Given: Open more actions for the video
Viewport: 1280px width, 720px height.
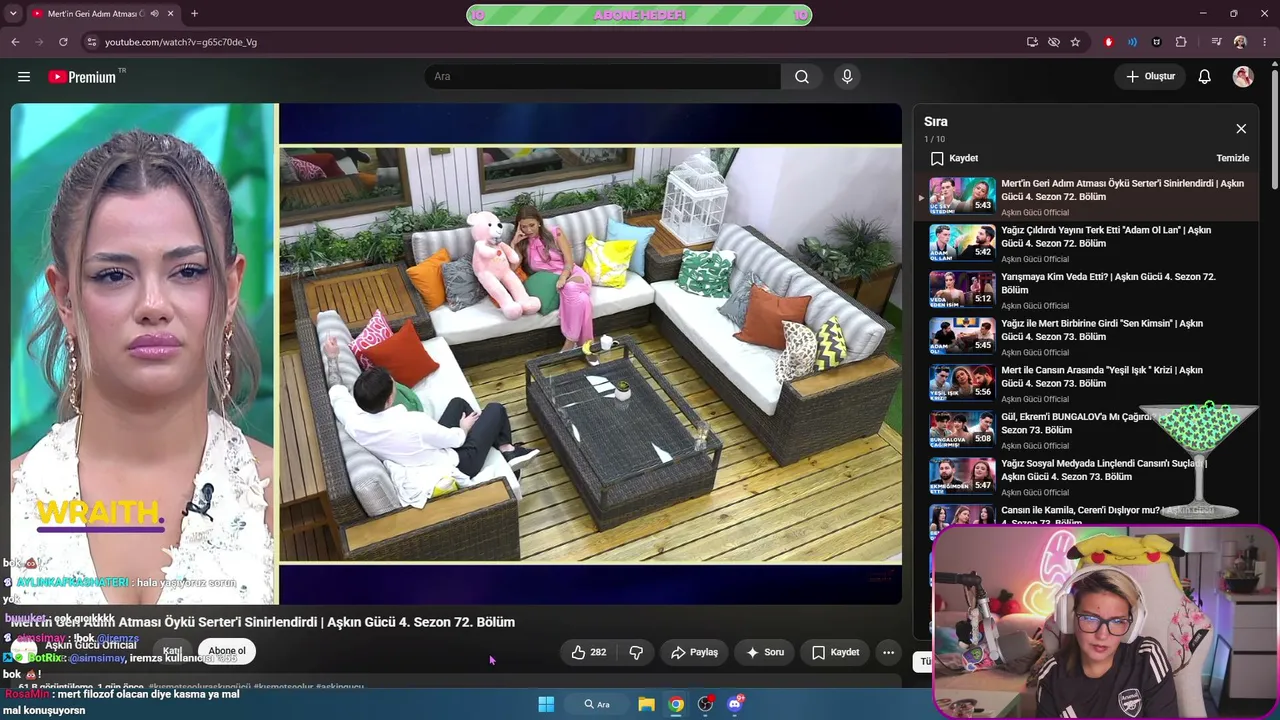Looking at the screenshot, I should [888, 652].
